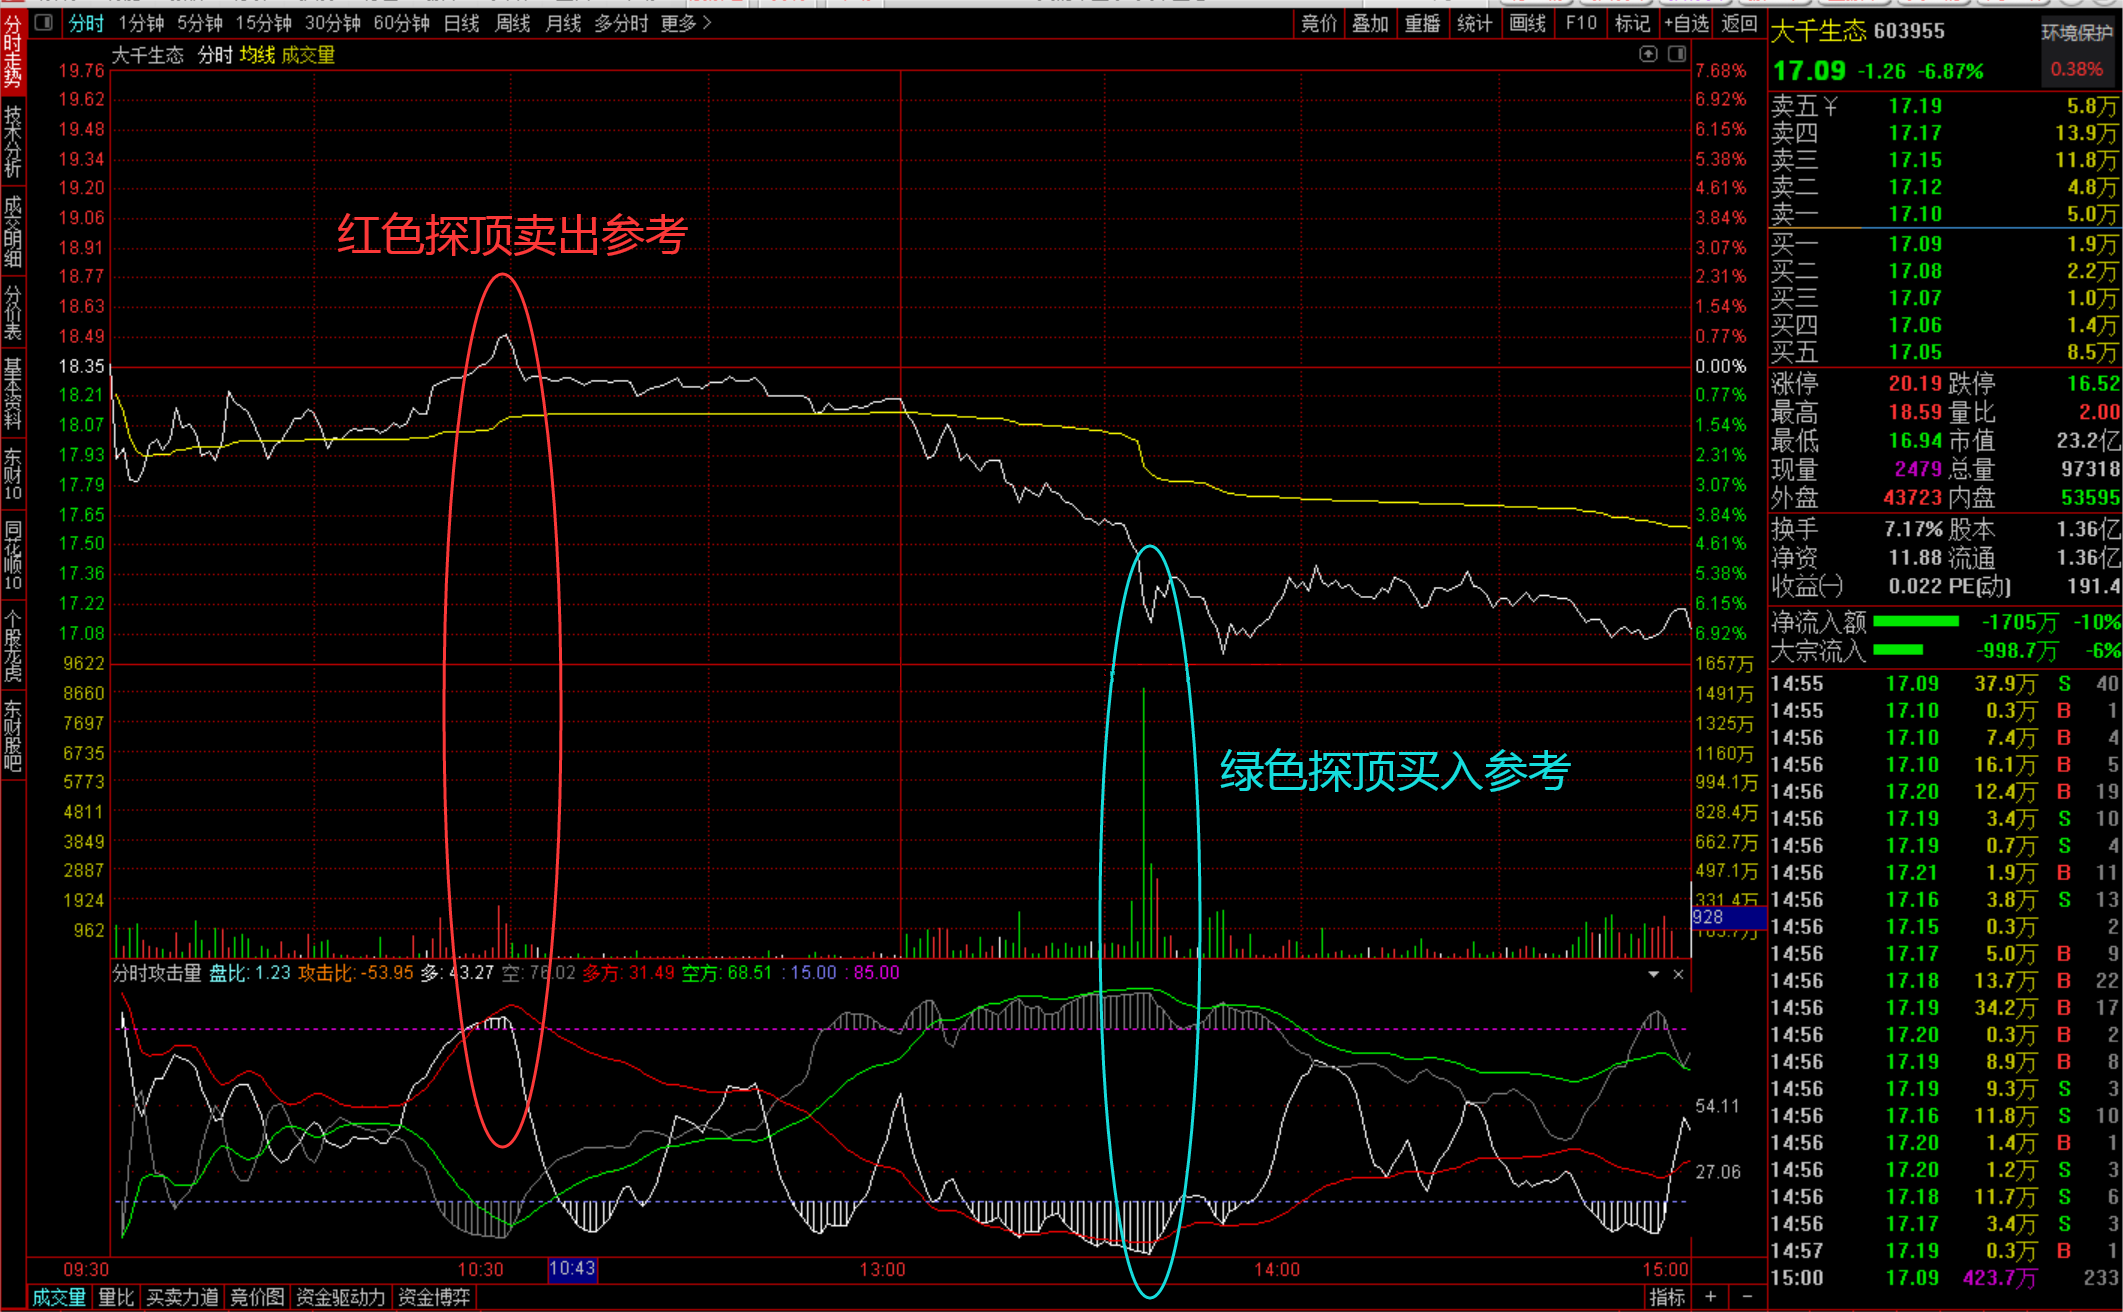Open the 叠加 overlay comparison tool
Screen dimensions: 2123x1312
[x=1370, y=23]
